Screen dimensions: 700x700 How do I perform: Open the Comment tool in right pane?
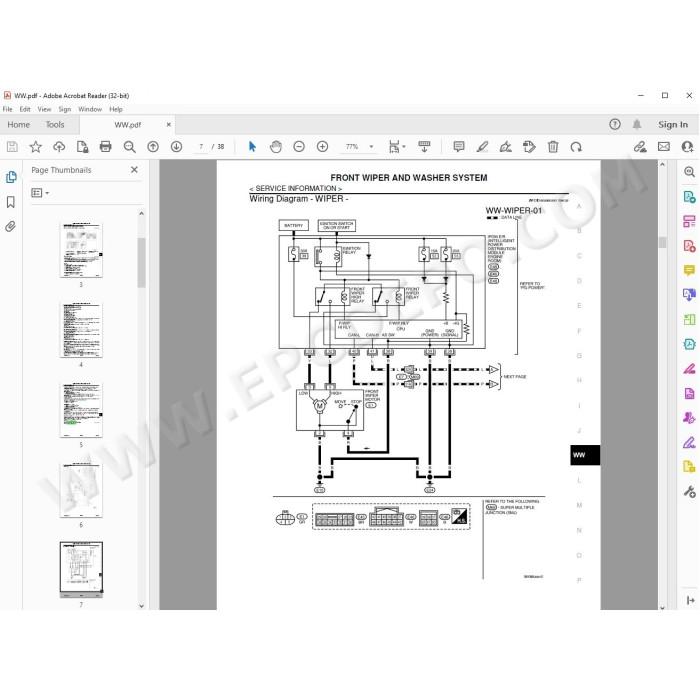(689, 271)
